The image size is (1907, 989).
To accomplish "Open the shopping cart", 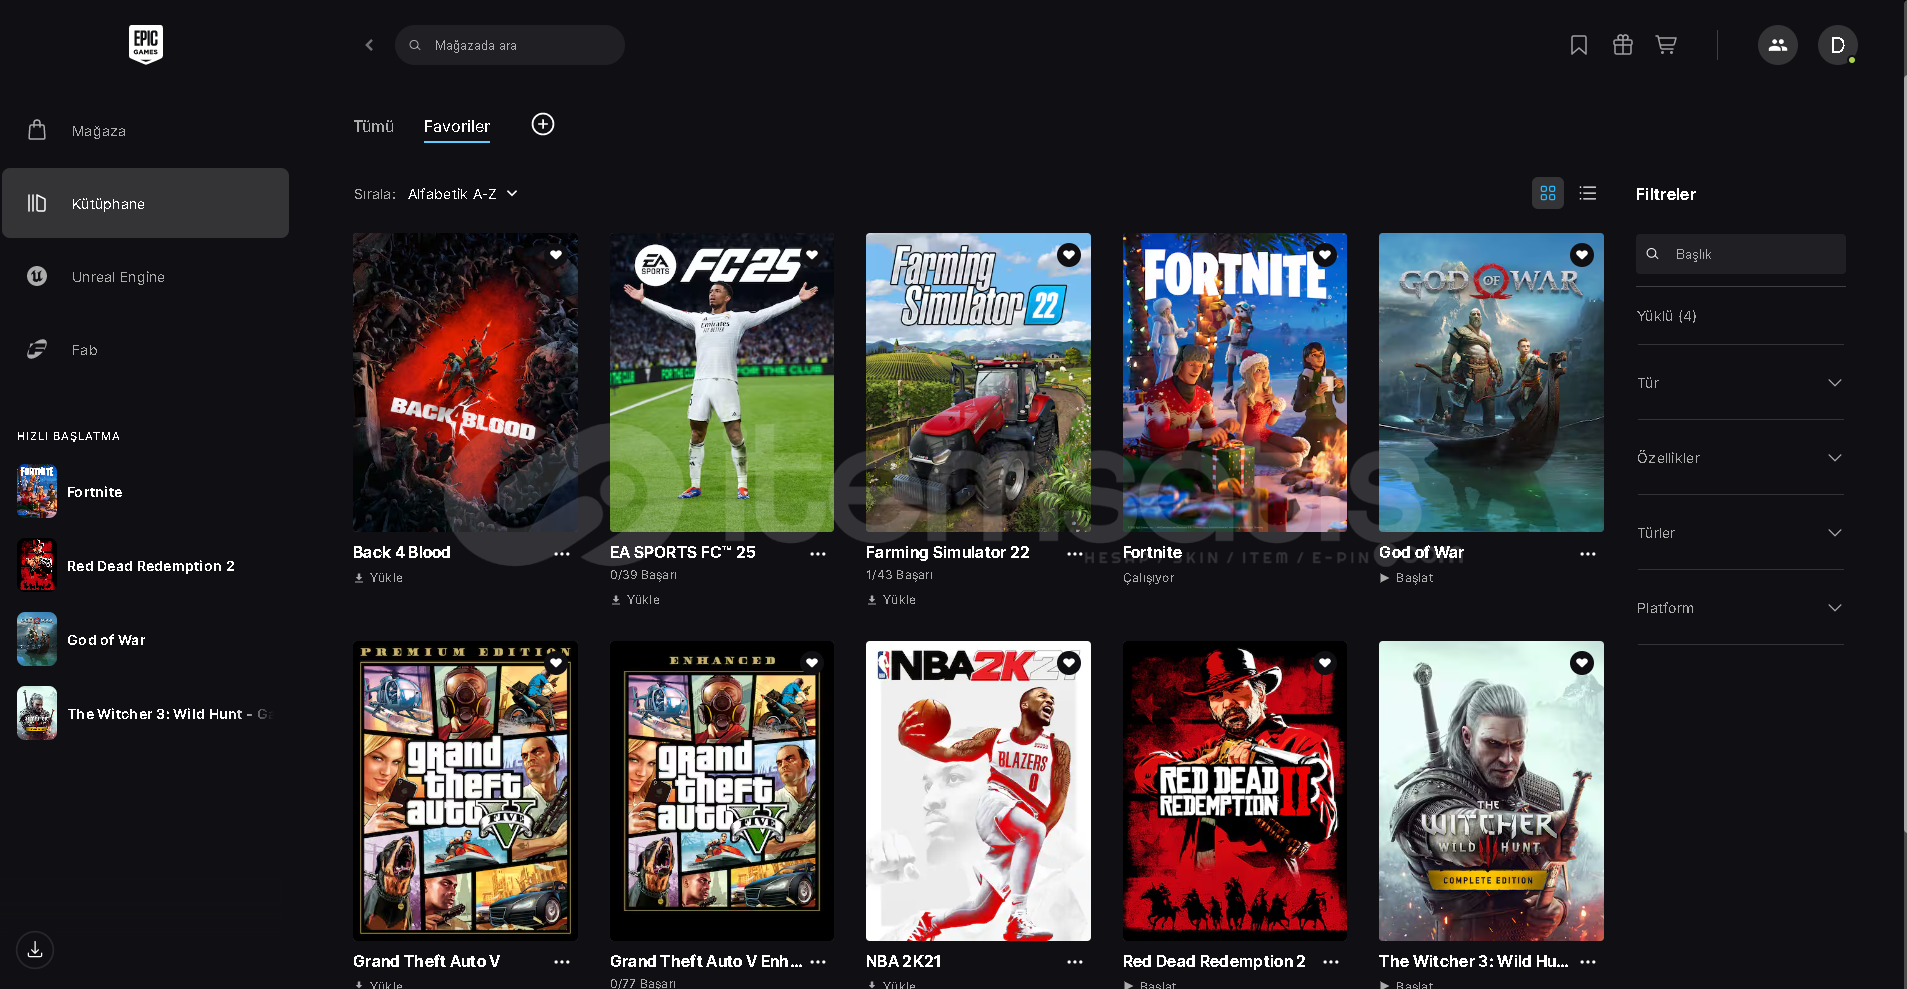I will 1666,45.
